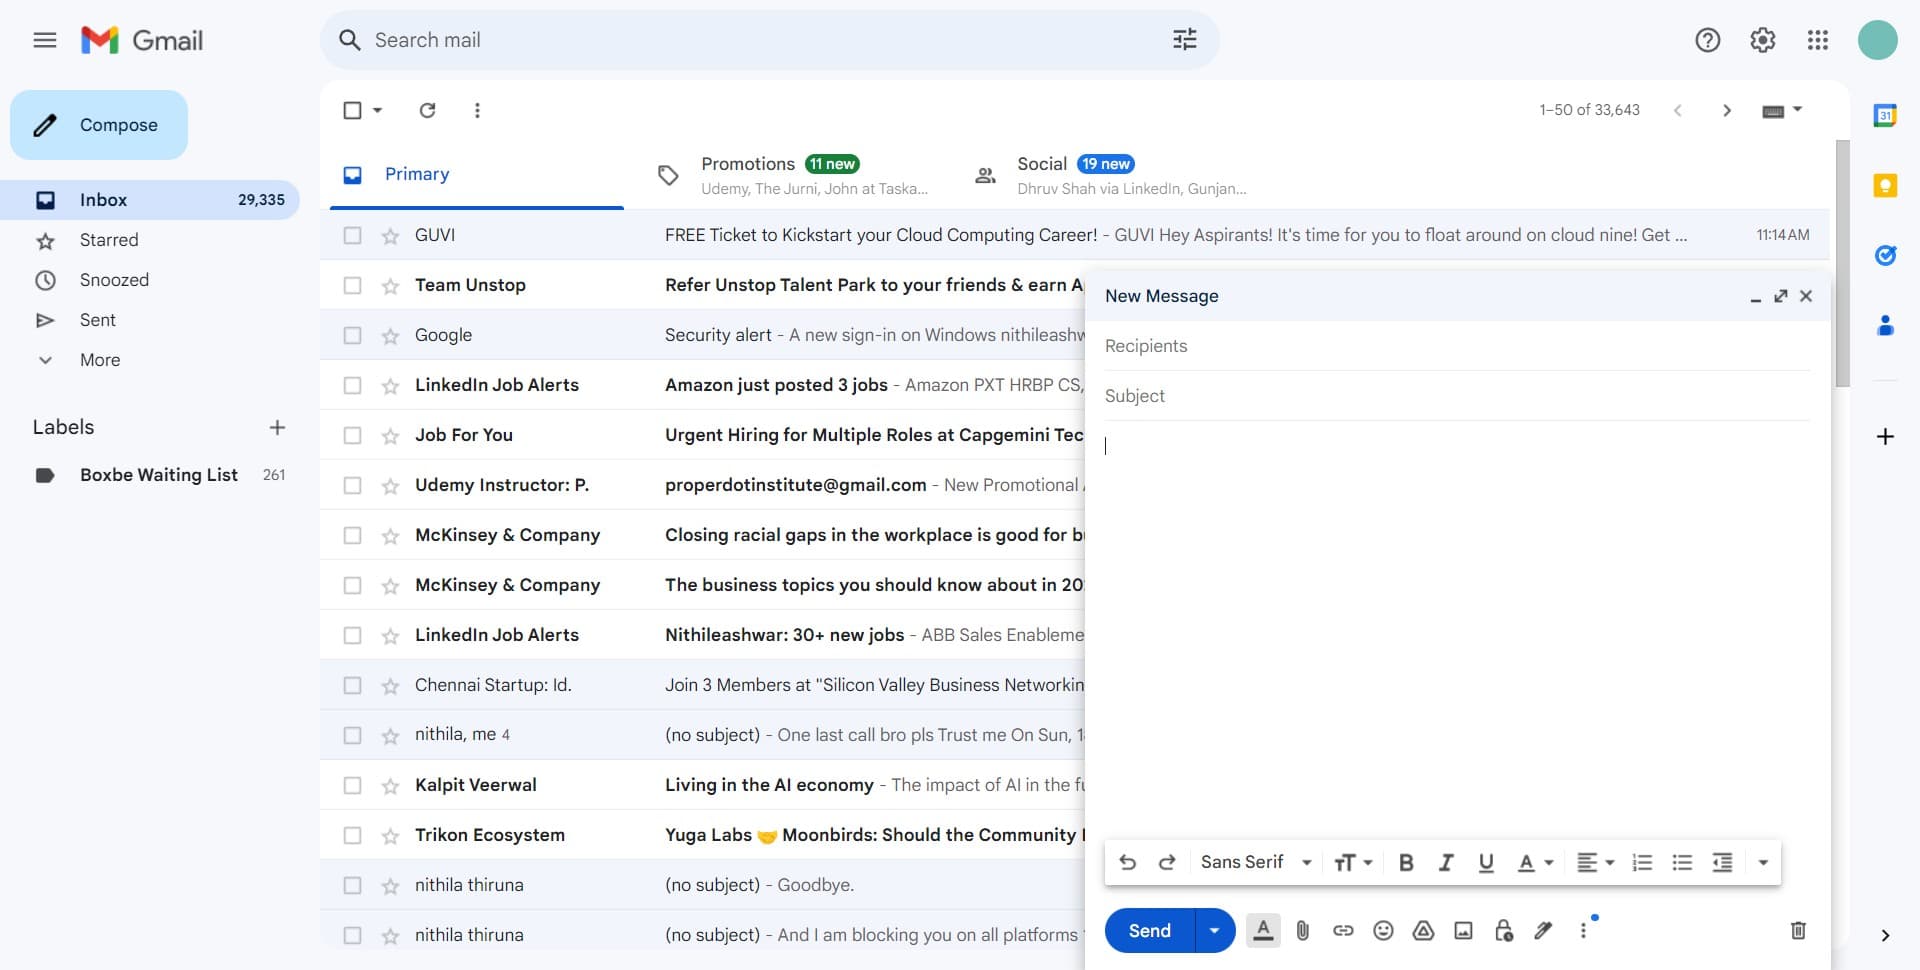The image size is (1920, 970).
Task: Click the attach files paperclip icon
Action: 1302,931
